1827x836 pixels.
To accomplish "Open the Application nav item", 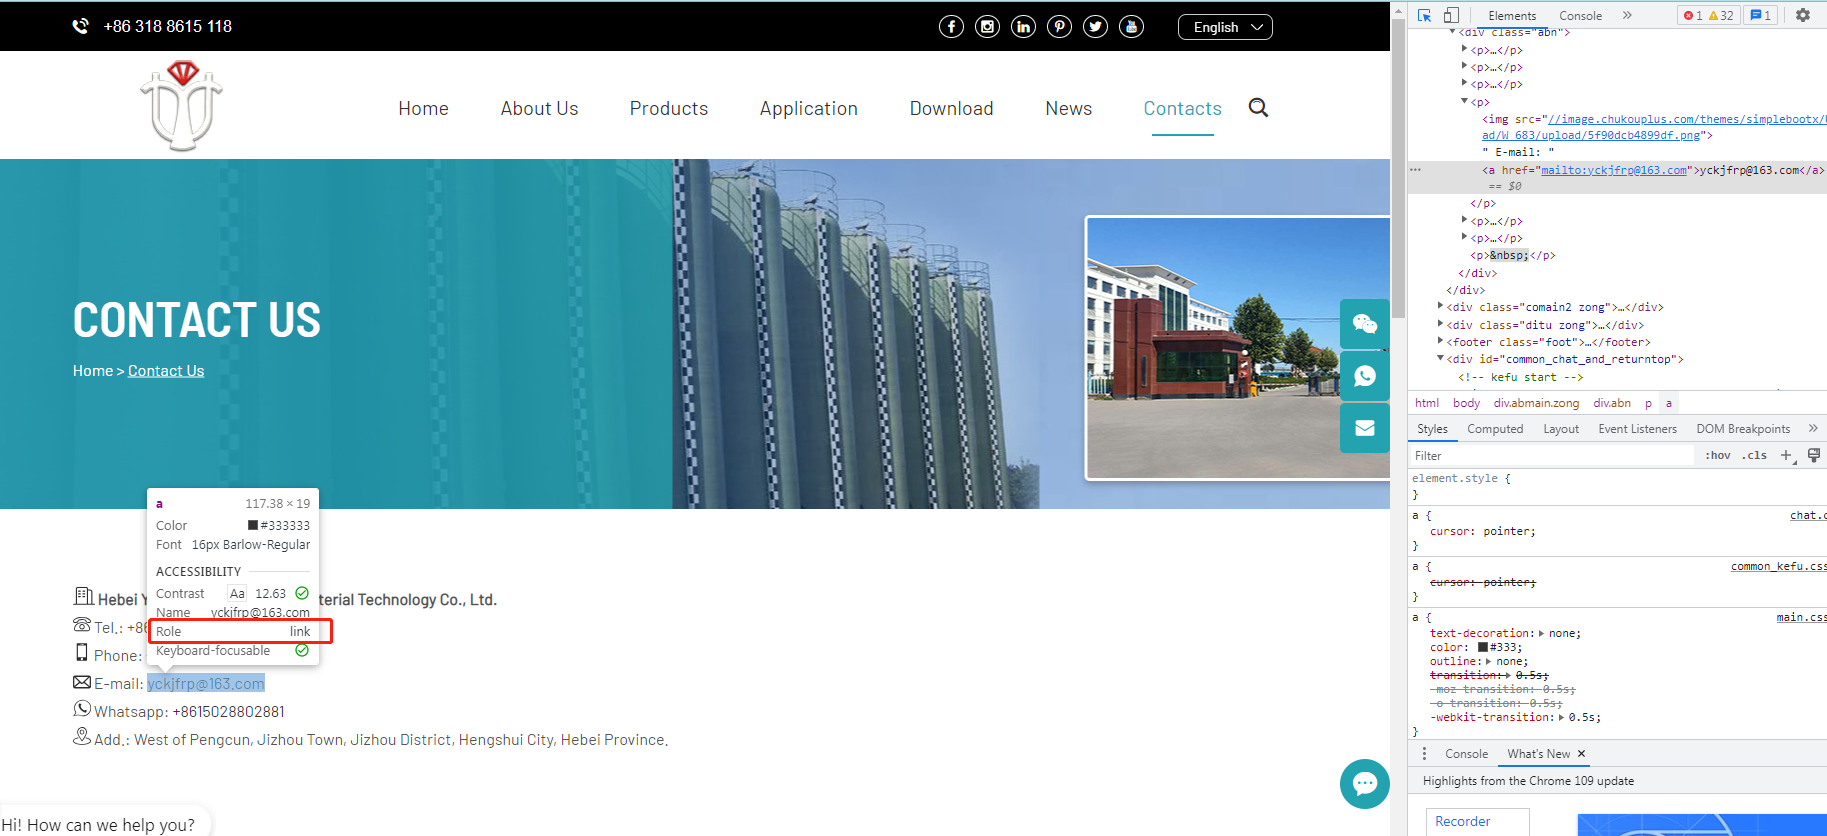I will point(808,108).
